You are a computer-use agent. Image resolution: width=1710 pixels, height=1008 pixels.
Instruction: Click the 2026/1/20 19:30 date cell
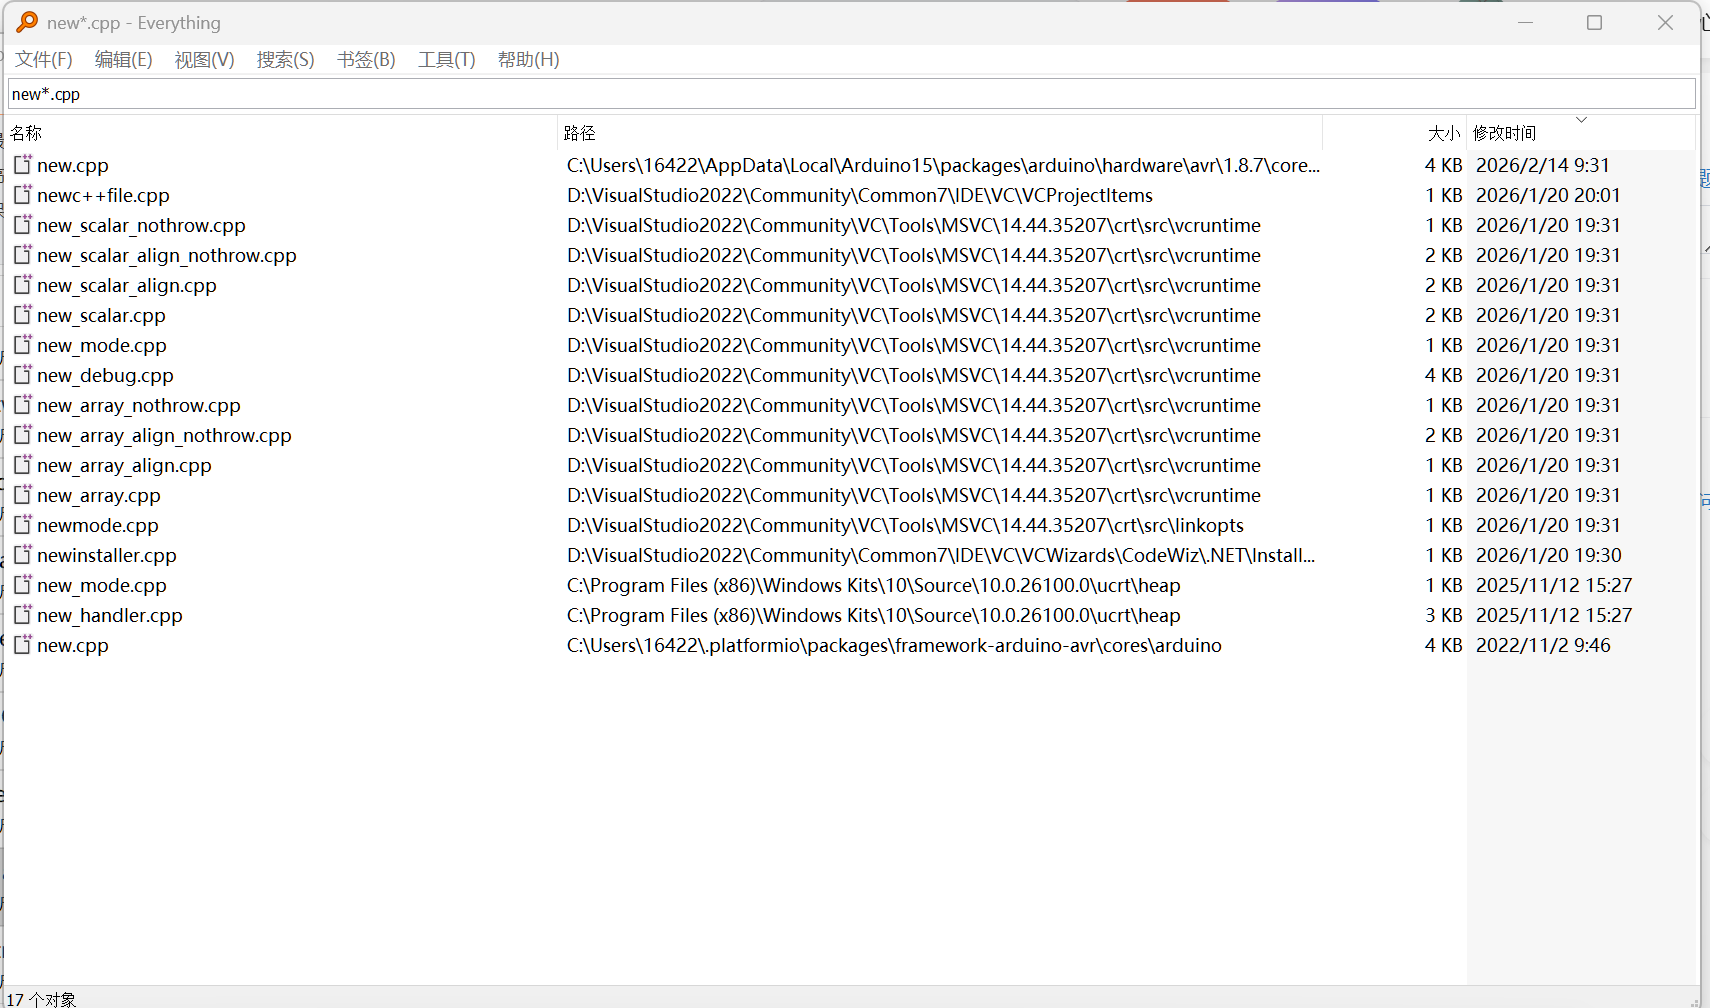coord(1548,555)
